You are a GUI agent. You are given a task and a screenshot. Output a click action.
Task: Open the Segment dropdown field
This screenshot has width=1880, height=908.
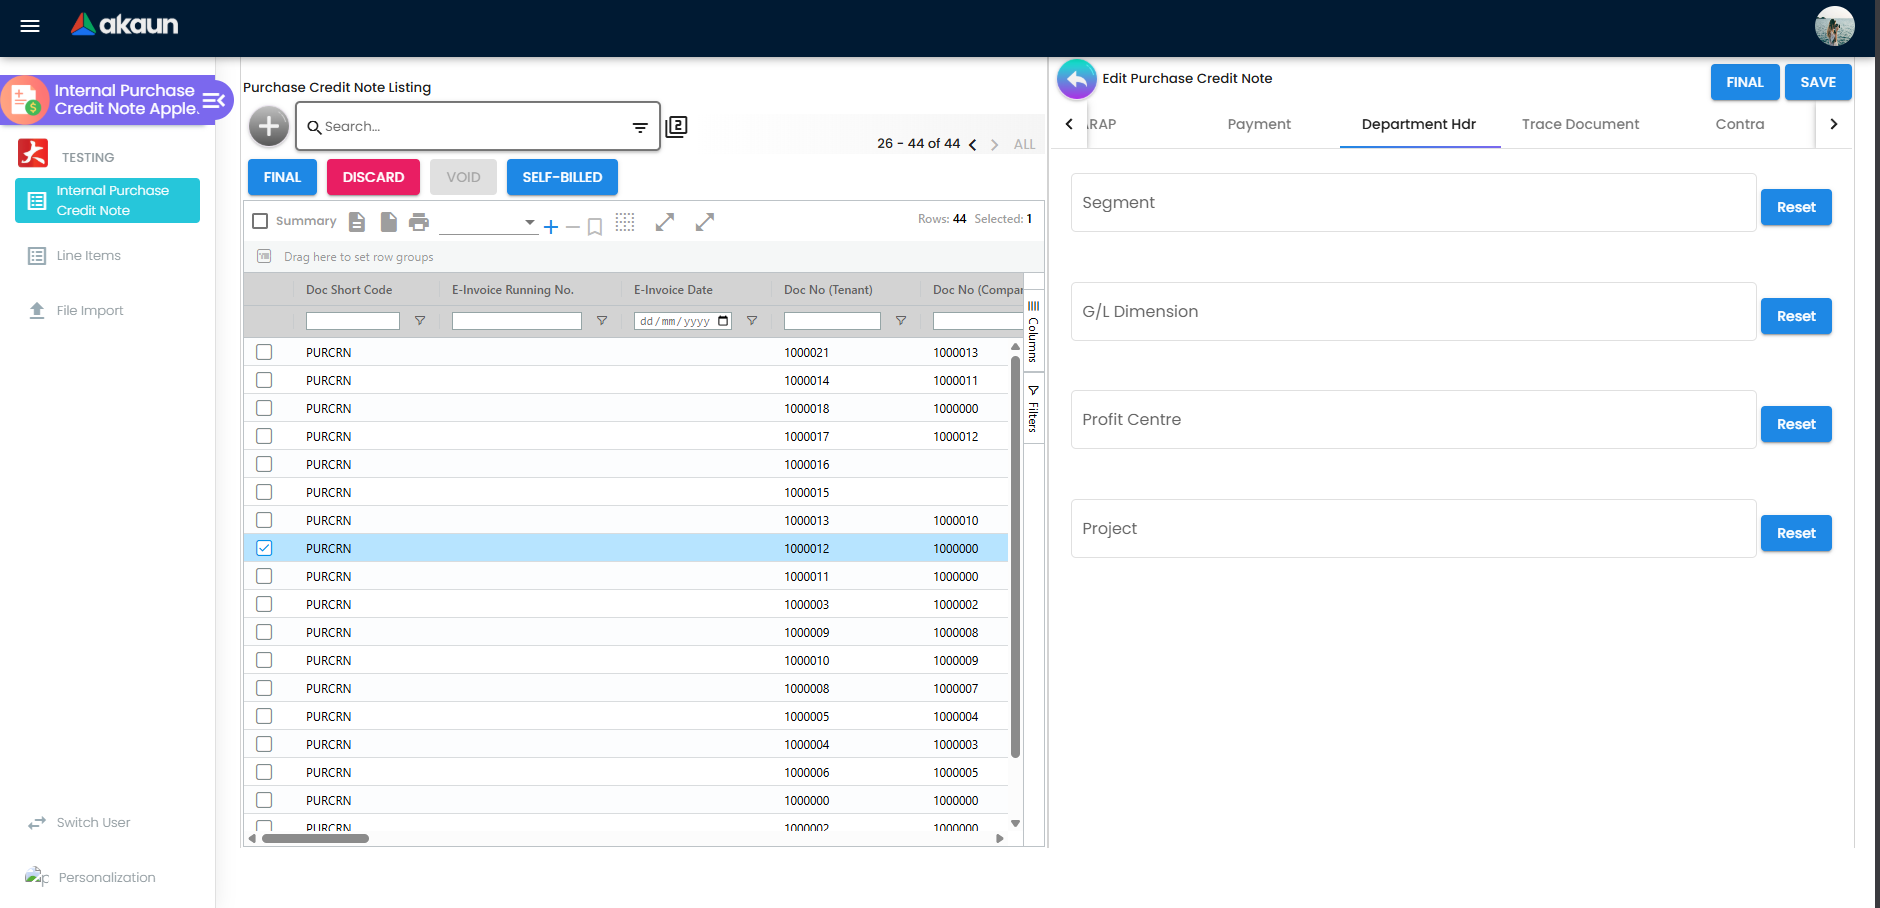pos(1413,203)
